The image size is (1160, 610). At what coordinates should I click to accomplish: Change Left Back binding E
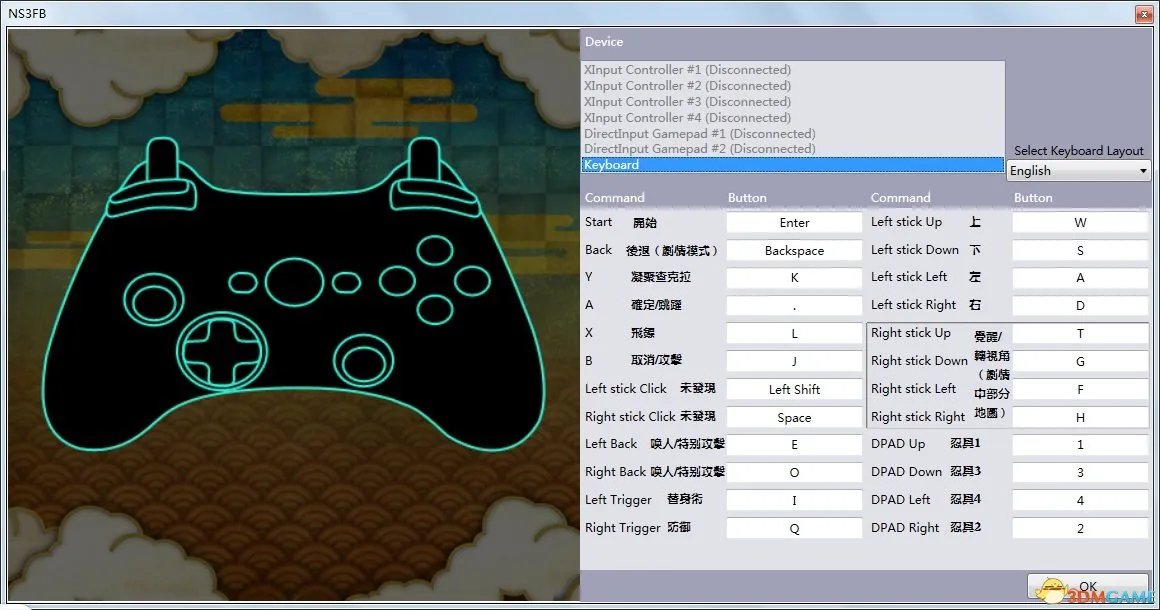click(x=793, y=444)
